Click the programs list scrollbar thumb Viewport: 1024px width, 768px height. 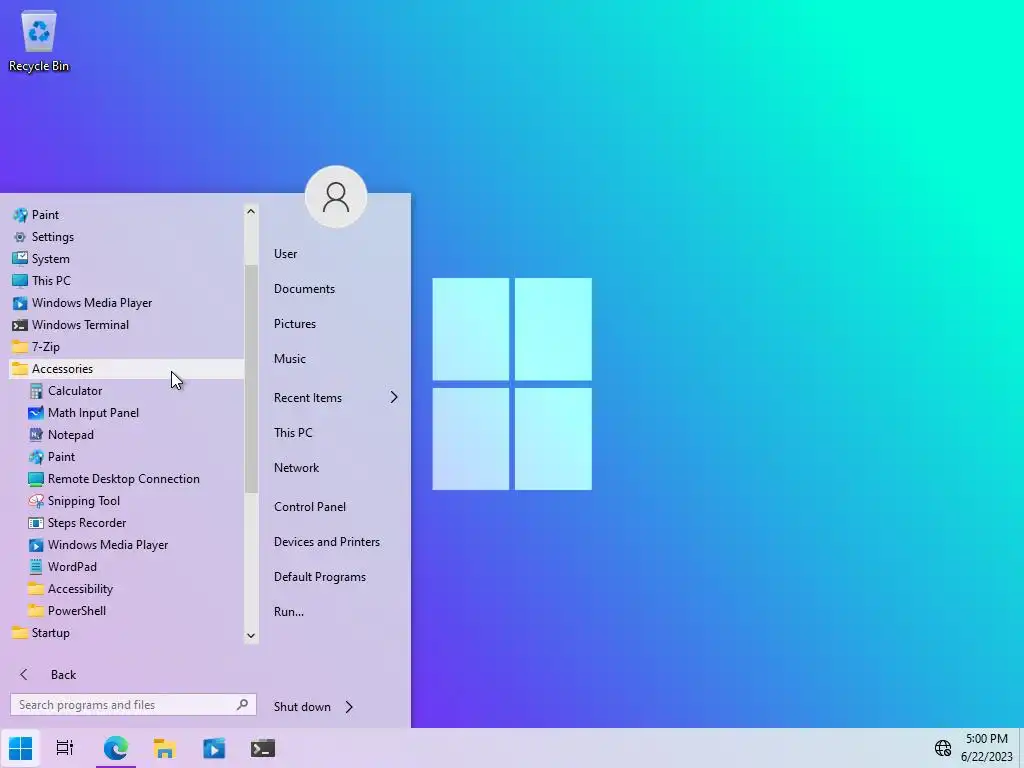pyautogui.click(x=251, y=379)
